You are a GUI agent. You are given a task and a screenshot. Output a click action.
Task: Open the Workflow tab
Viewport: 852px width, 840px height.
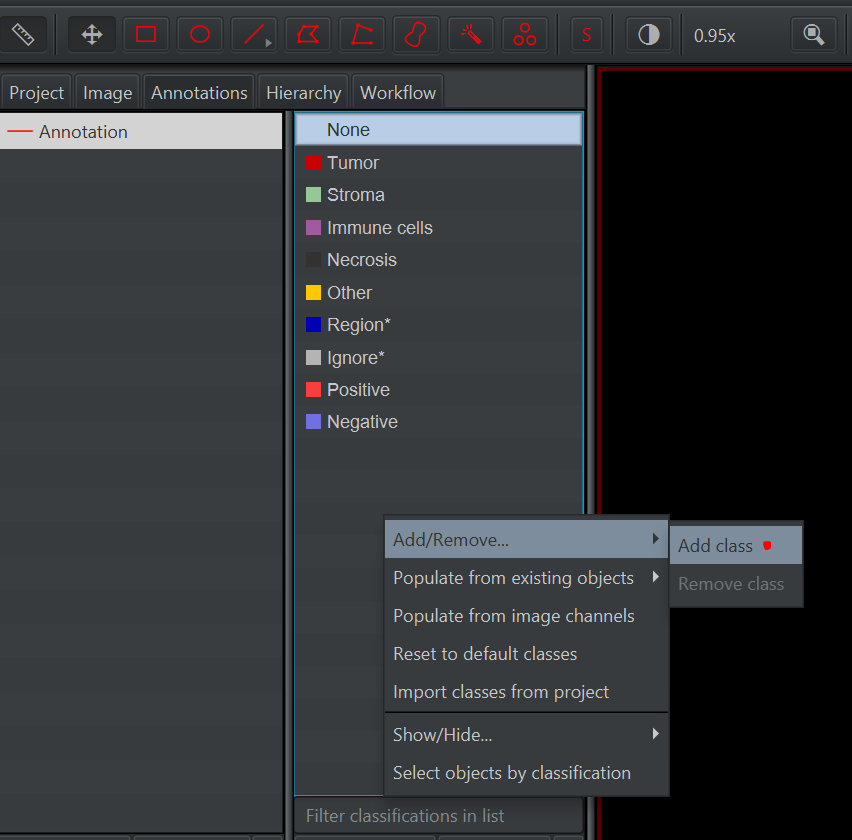click(397, 91)
